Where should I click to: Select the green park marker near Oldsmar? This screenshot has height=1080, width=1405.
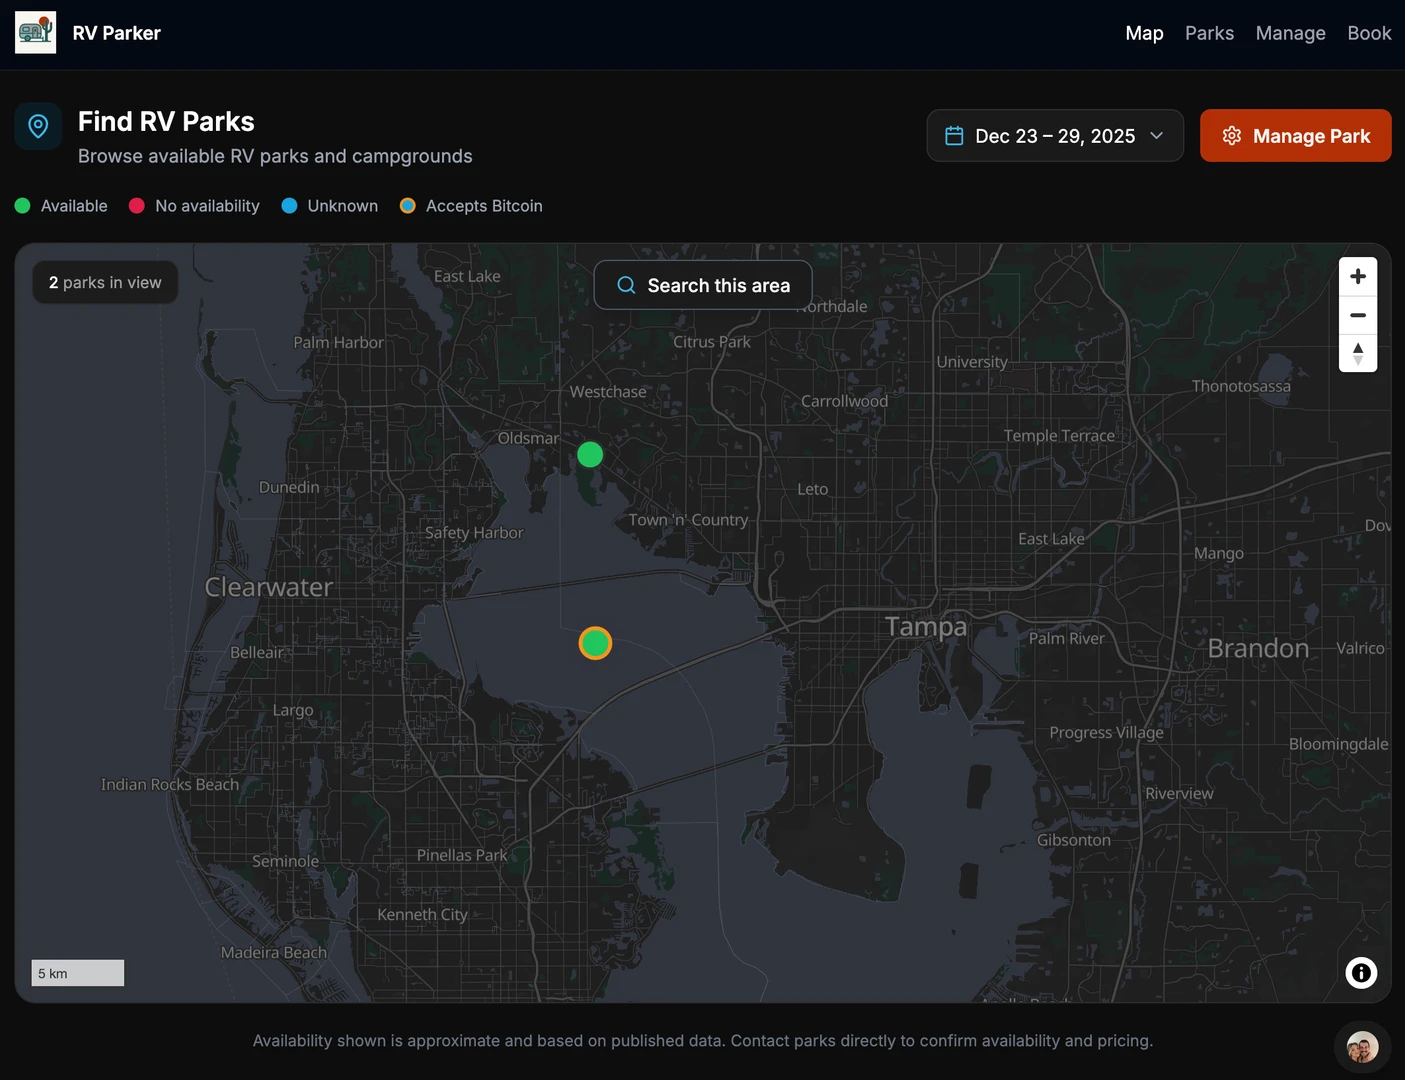pos(590,455)
